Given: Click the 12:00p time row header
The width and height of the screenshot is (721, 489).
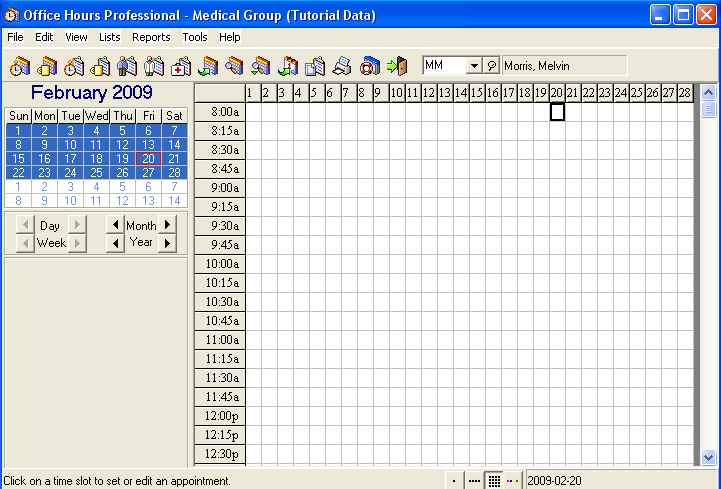Looking at the screenshot, I should point(220,416).
